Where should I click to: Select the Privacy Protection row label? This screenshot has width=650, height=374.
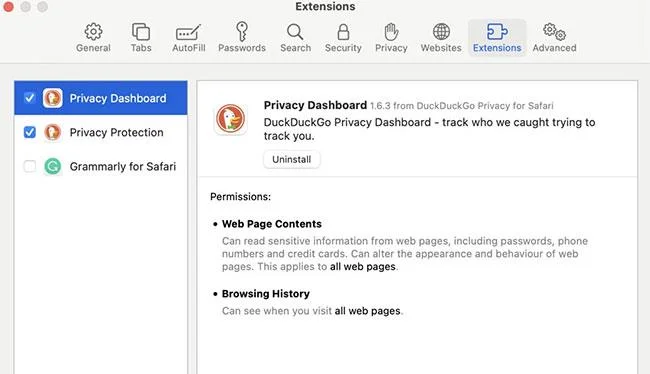point(116,132)
